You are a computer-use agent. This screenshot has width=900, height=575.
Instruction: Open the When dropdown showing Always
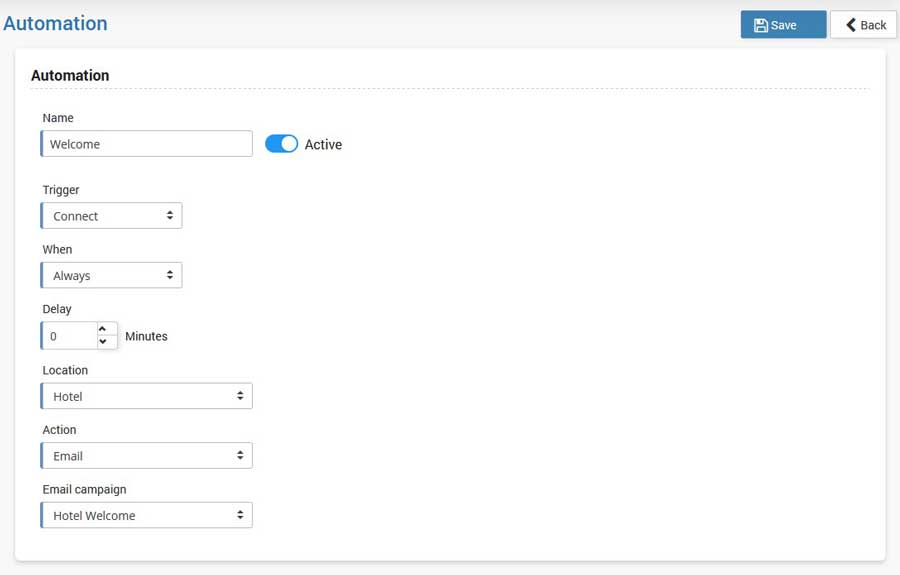point(112,275)
